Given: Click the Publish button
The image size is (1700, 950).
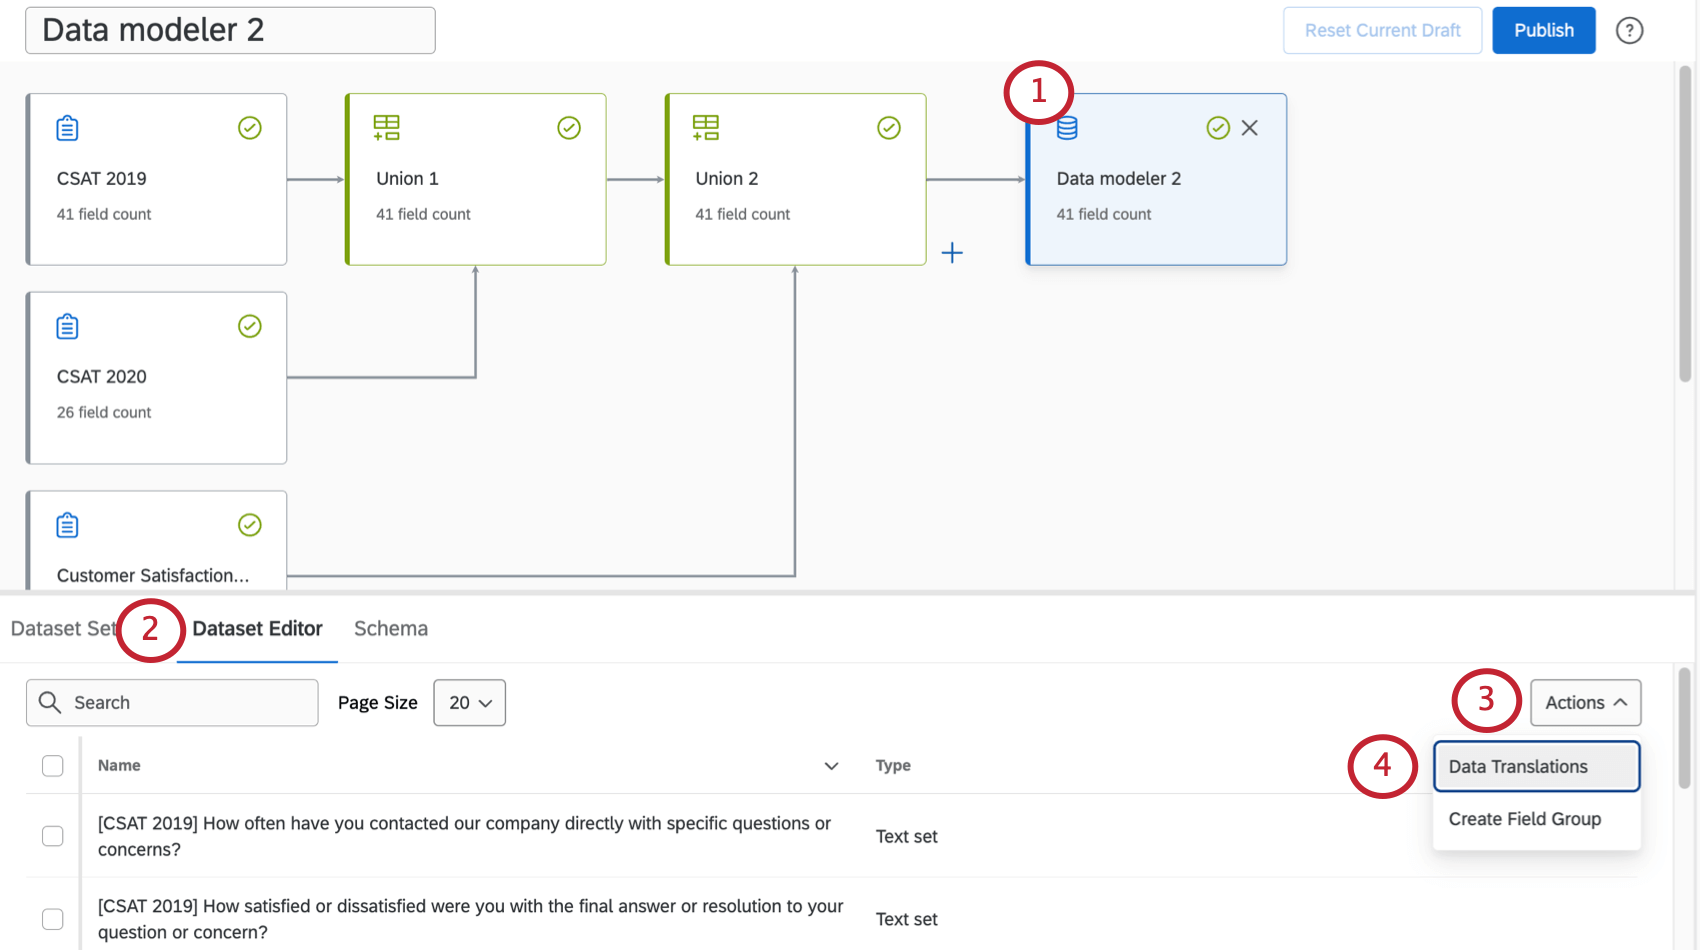Looking at the screenshot, I should 1543,30.
